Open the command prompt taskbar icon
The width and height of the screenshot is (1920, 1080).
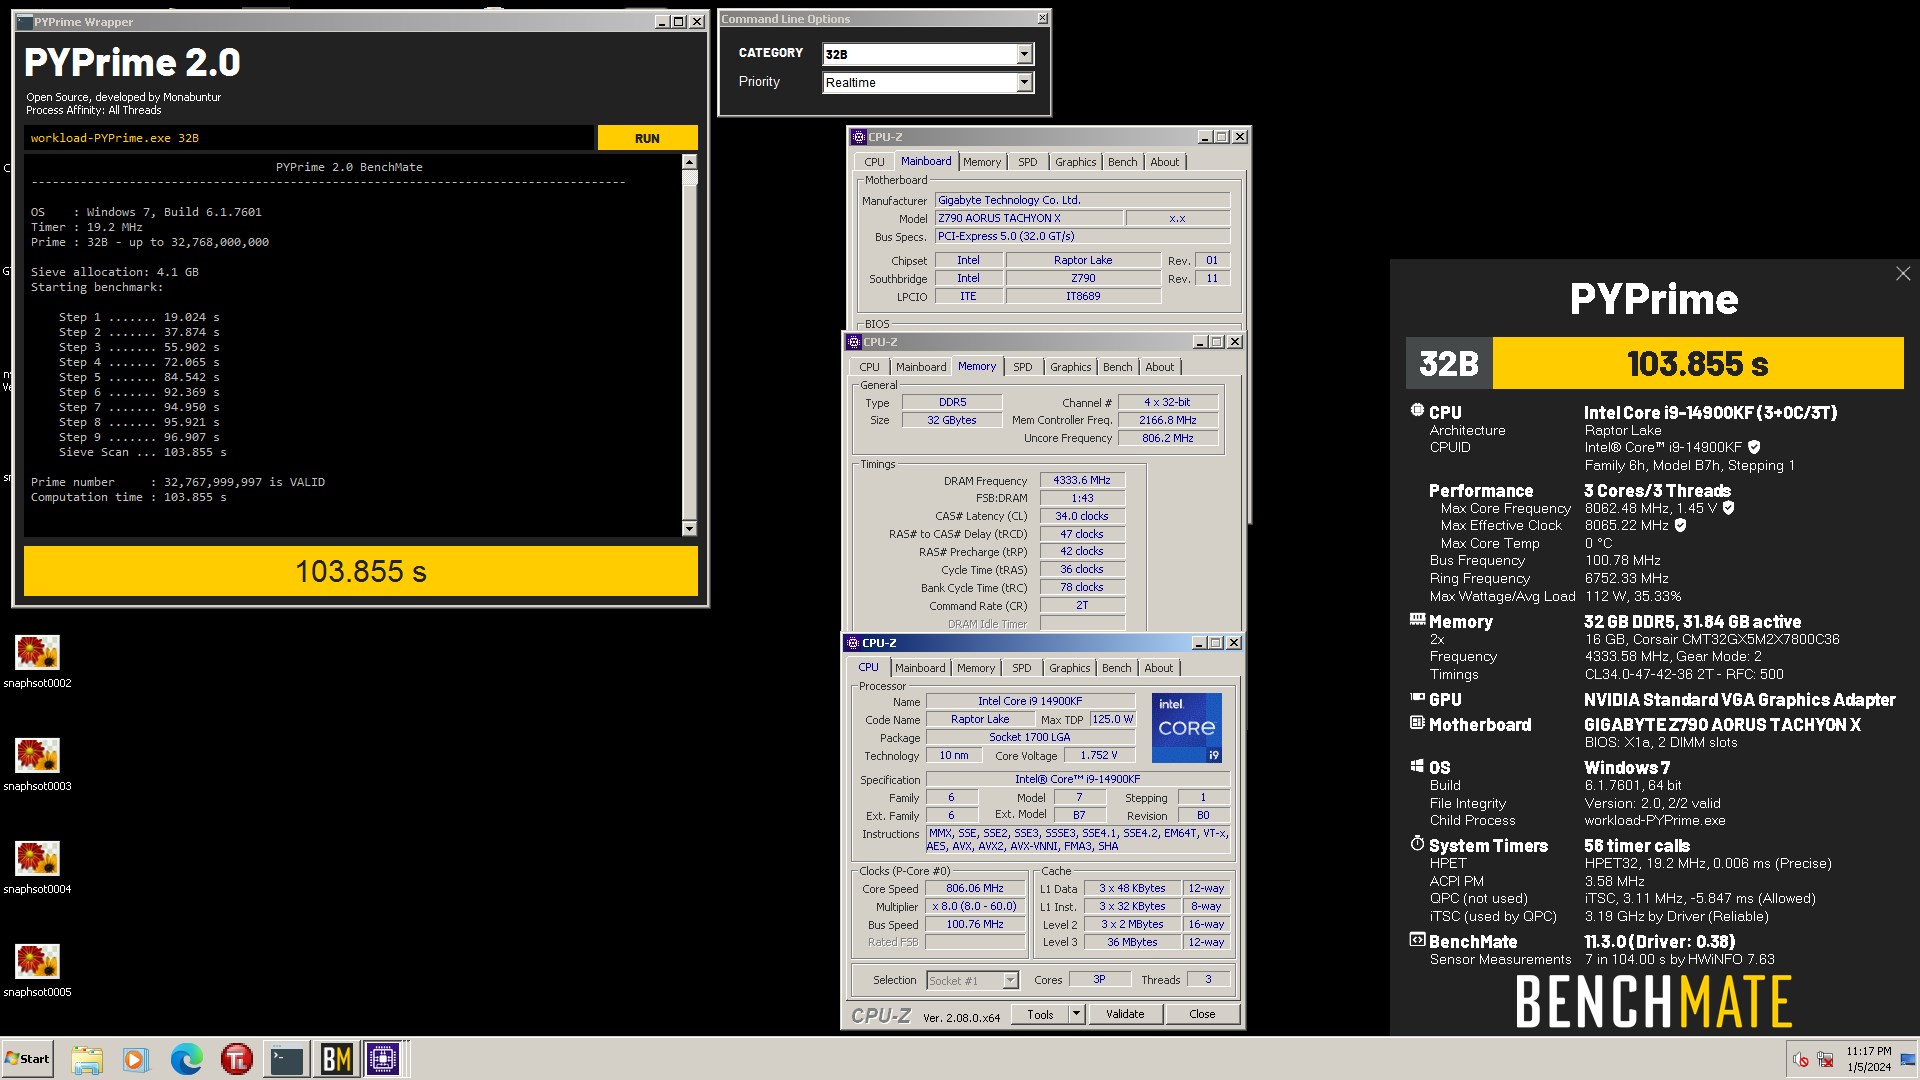click(286, 1059)
